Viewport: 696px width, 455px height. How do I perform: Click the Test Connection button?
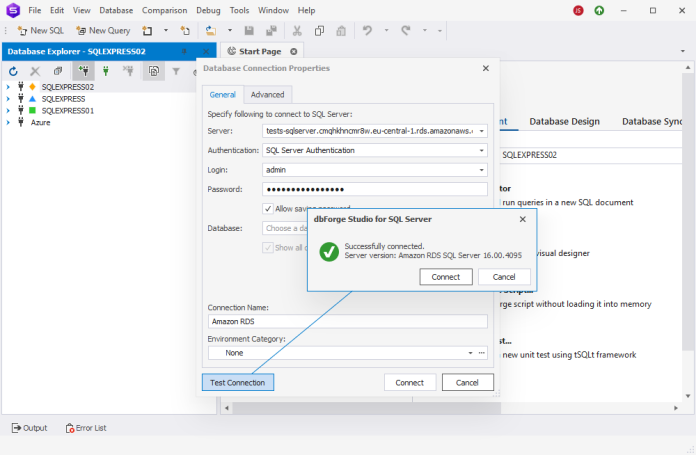point(237,383)
